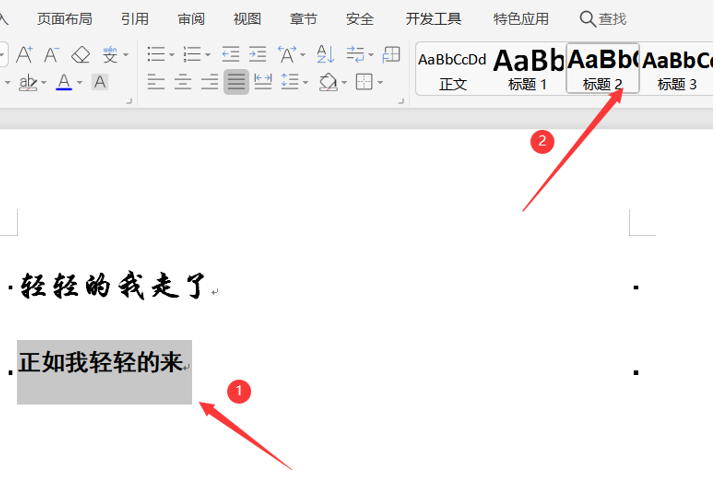This screenshot has width=716, height=485.
Task: Click the selected line 正如我轻轻的来
Action: 100,363
